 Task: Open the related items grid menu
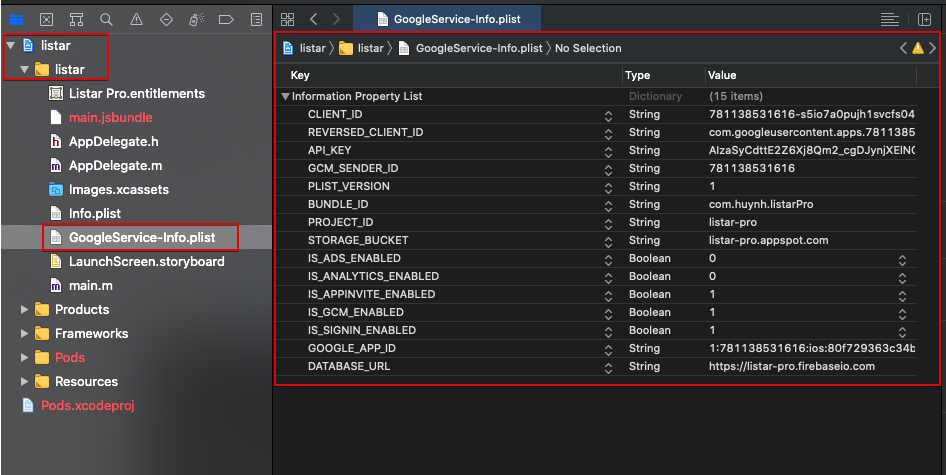(x=288, y=19)
